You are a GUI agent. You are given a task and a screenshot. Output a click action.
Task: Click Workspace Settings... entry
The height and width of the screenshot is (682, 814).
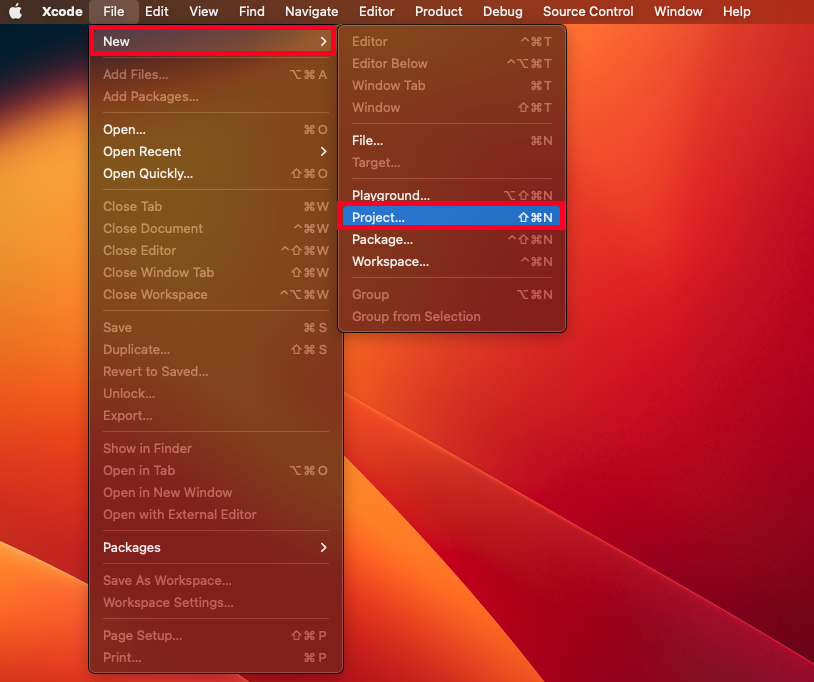coord(215,603)
